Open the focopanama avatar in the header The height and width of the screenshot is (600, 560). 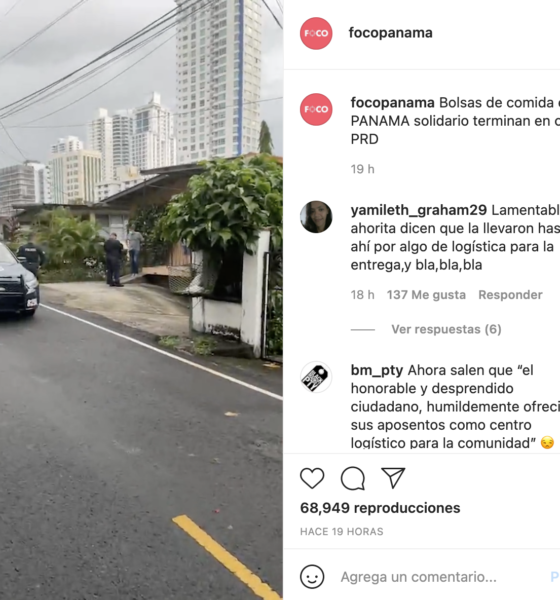[x=316, y=33]
